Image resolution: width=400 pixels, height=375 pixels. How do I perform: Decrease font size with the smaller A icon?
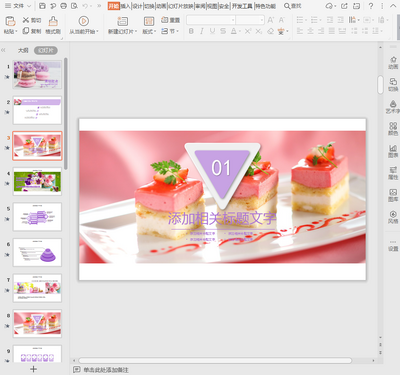[282, 20]
